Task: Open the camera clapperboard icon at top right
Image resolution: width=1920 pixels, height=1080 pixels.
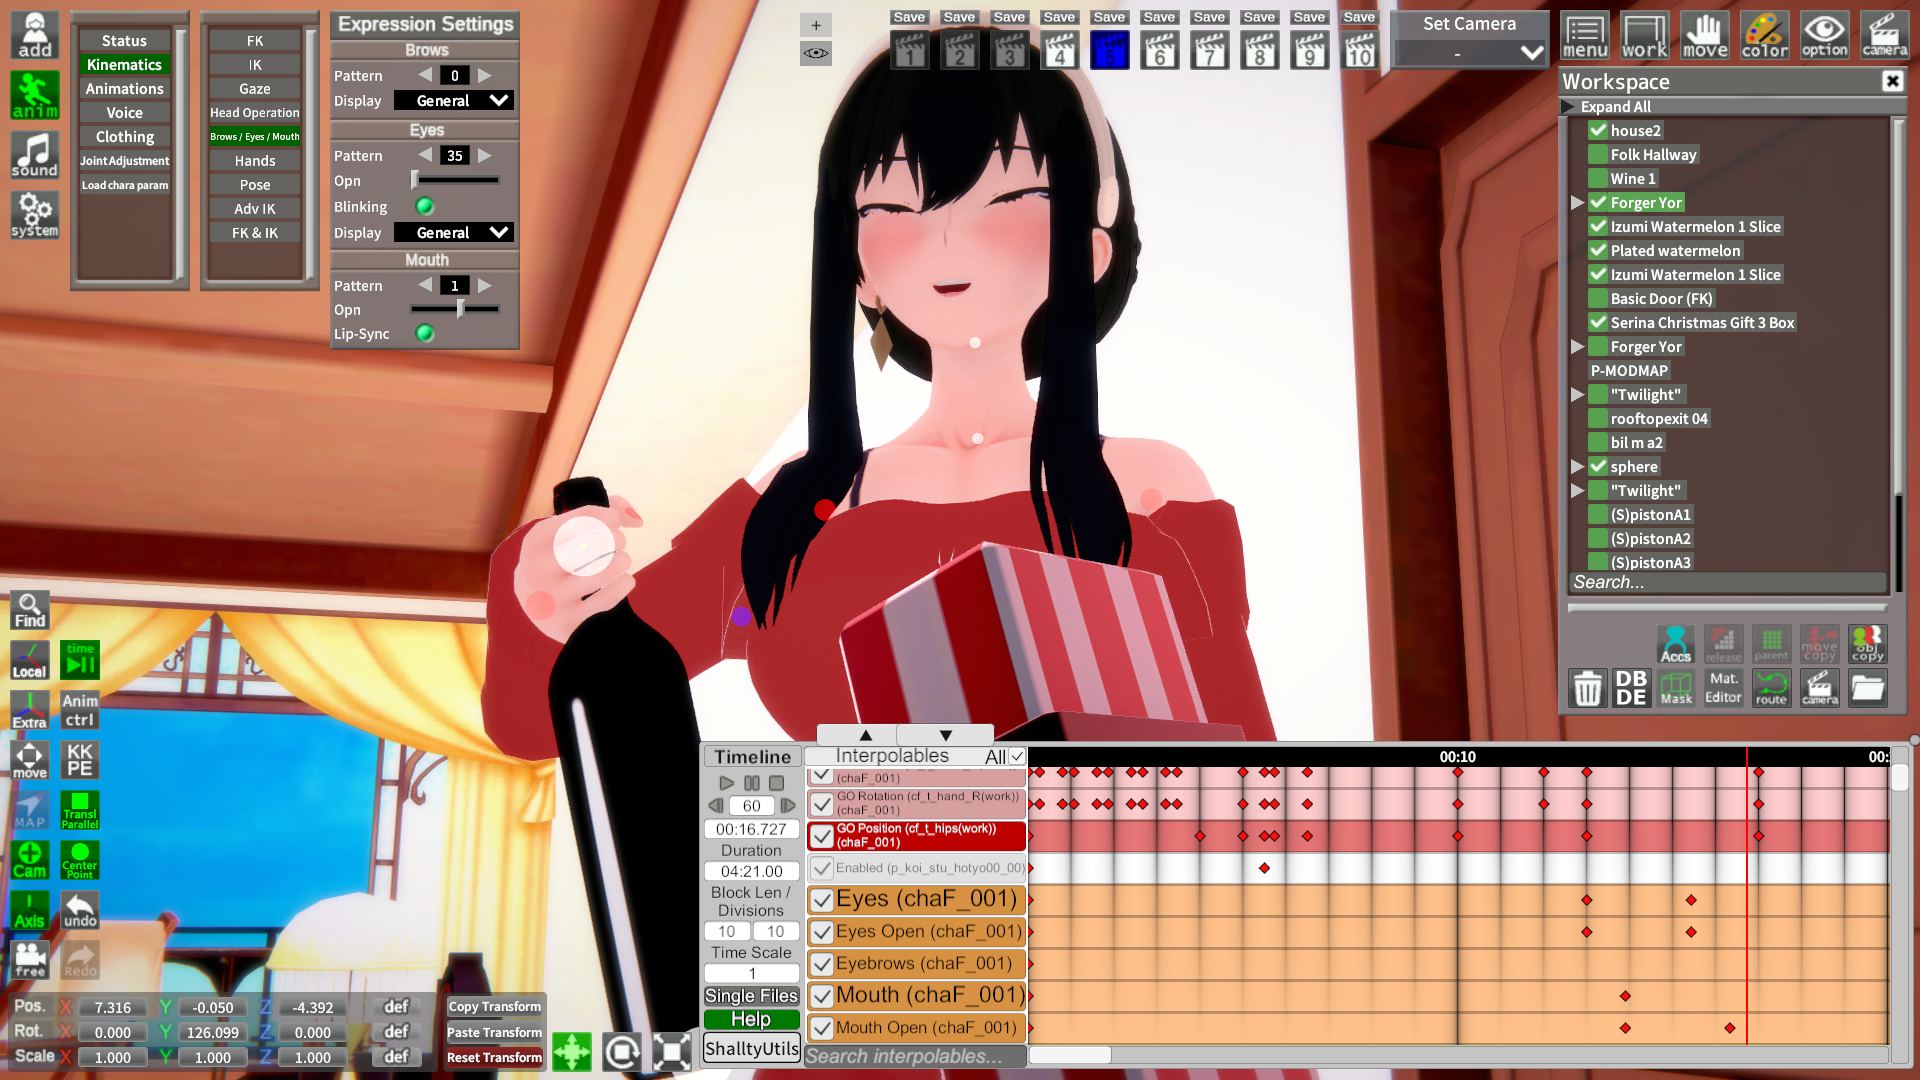Action: click(x=1885, y=36)
